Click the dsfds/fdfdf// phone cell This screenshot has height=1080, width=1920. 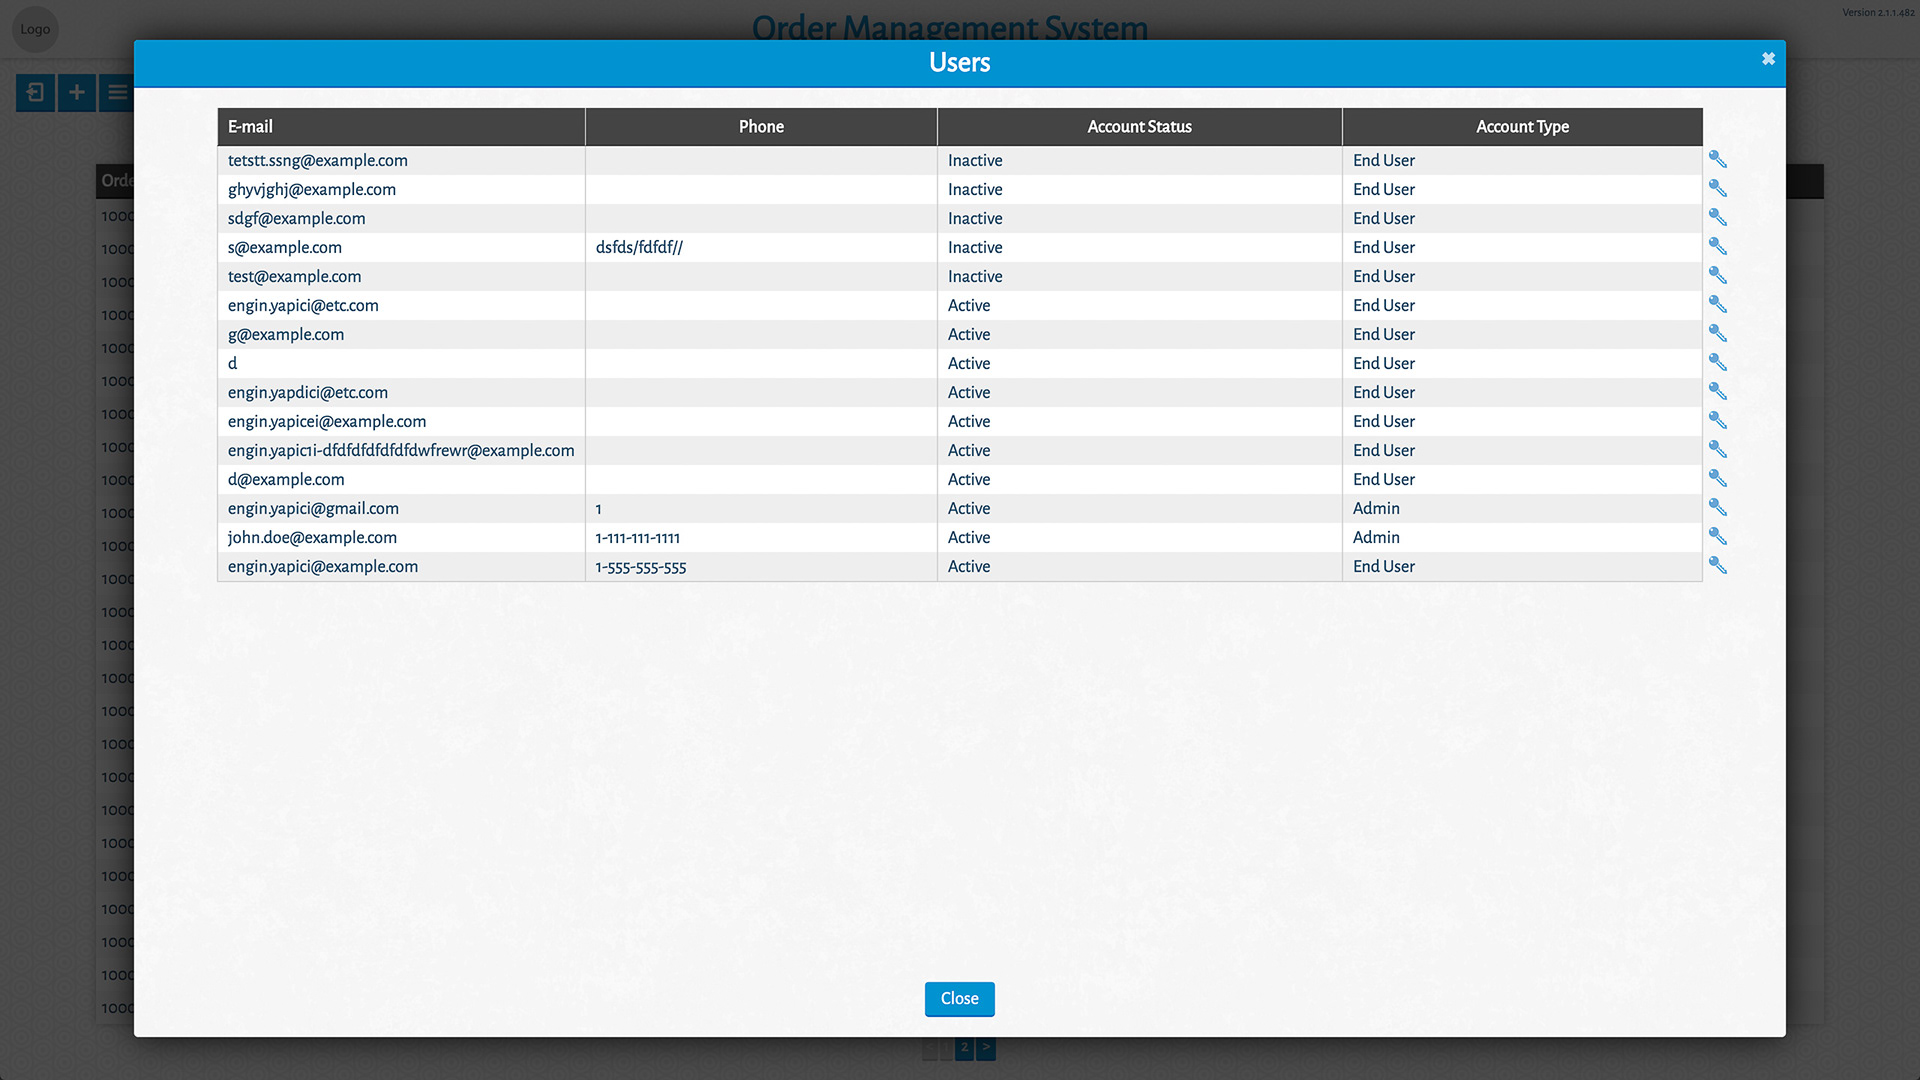point(639,248)
